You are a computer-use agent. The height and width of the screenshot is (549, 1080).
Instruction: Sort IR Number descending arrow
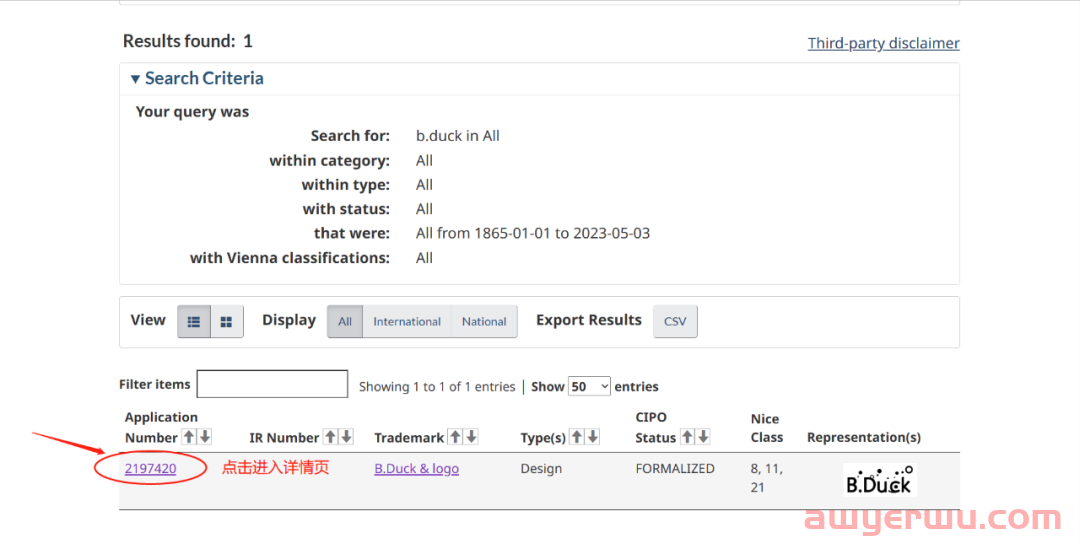(x=346, y=437)
